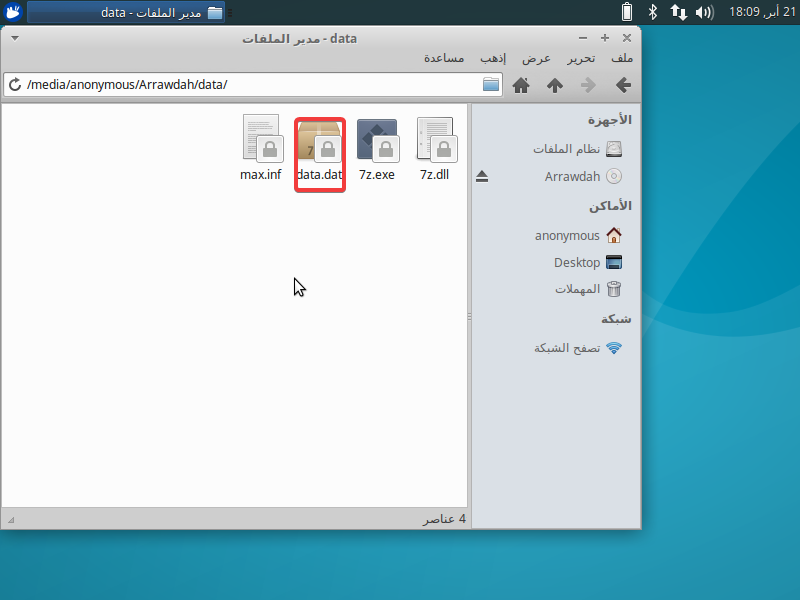Eject the Arrawdah device

tap(482, 176)
